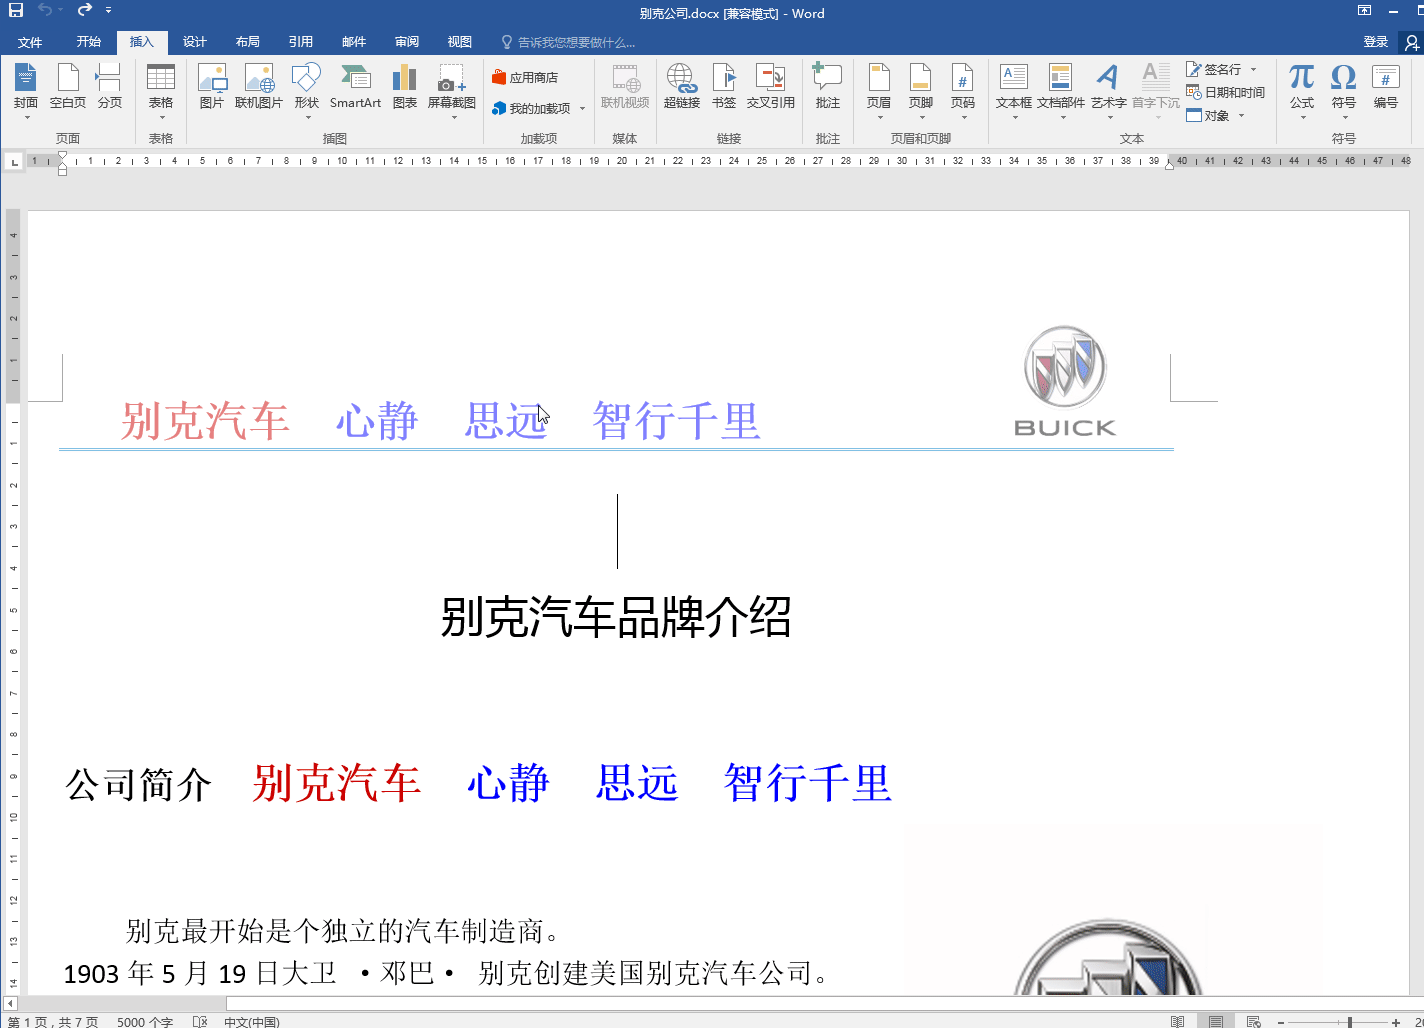Insert a blank page with 空白页

pos(67,88)
